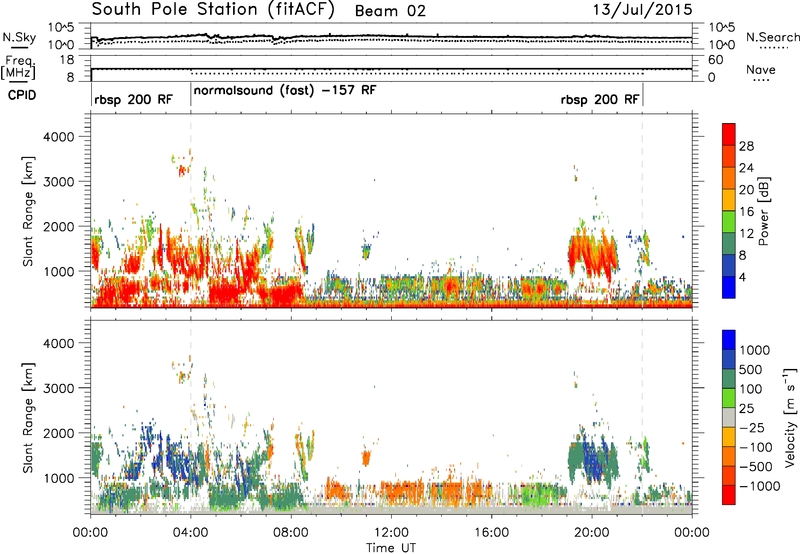The height and width of the screenshot is (554, 800).
Task: Click the red top segment of Power colorbar
Action: 729,134
